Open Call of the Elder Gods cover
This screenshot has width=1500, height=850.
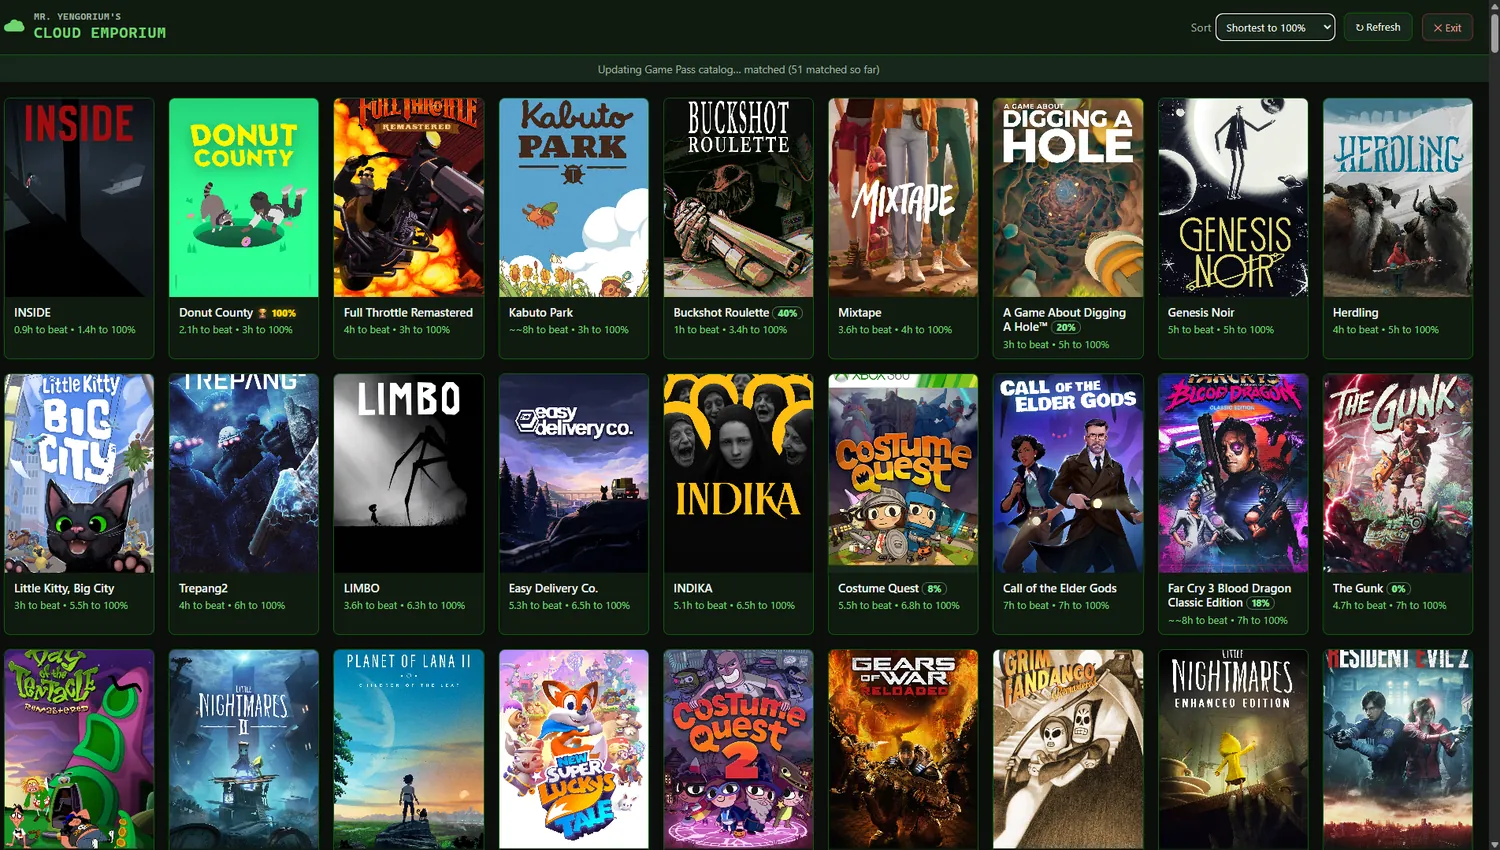(x=1068, y=473)
